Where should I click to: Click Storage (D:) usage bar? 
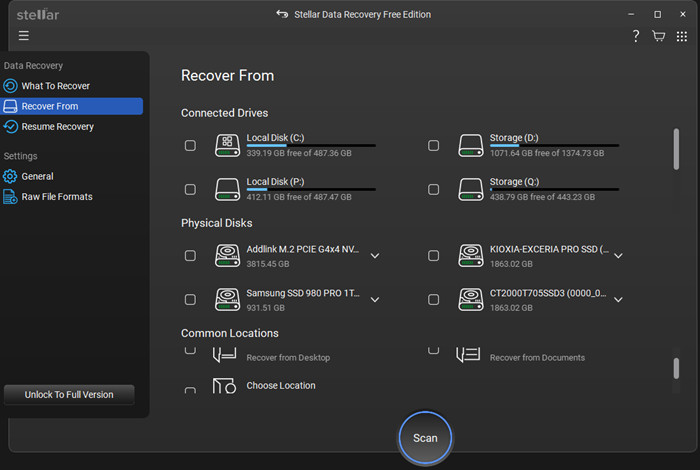(x=554, y=146)
